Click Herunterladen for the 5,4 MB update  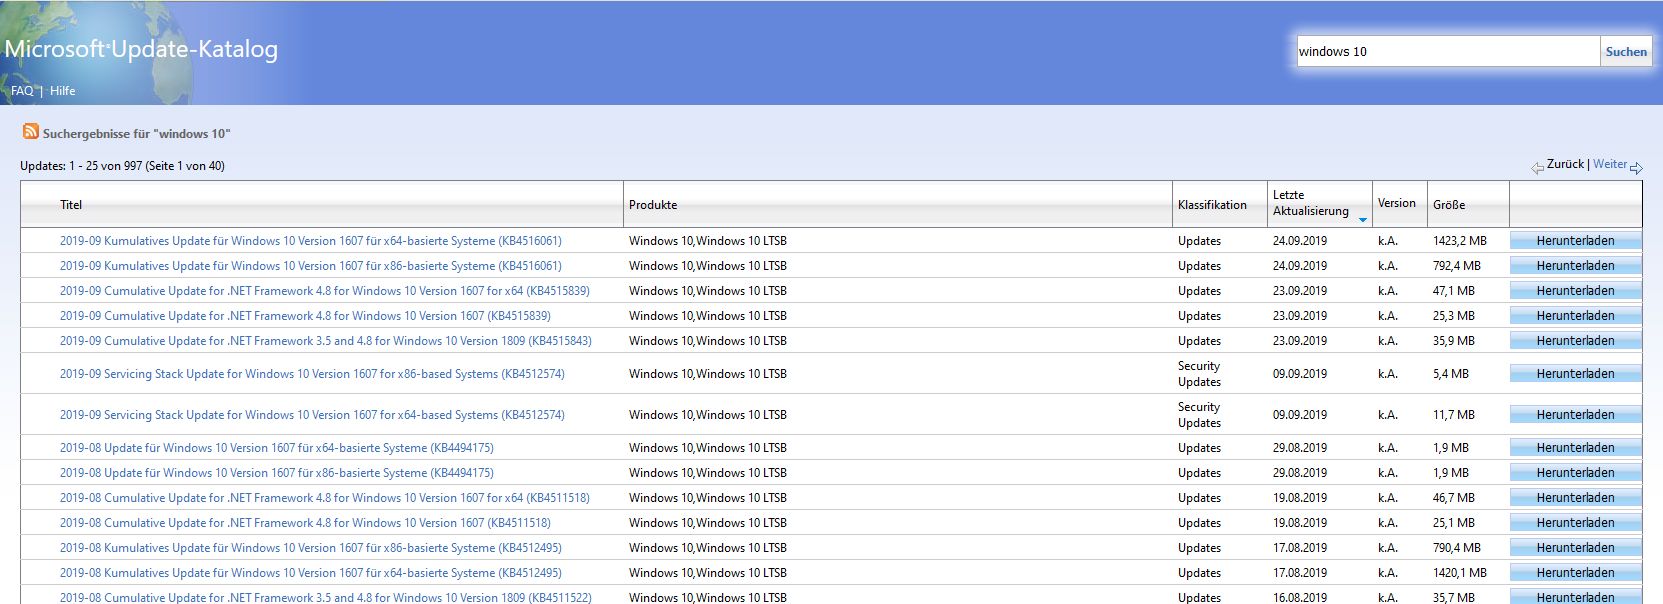(1576, 374)
